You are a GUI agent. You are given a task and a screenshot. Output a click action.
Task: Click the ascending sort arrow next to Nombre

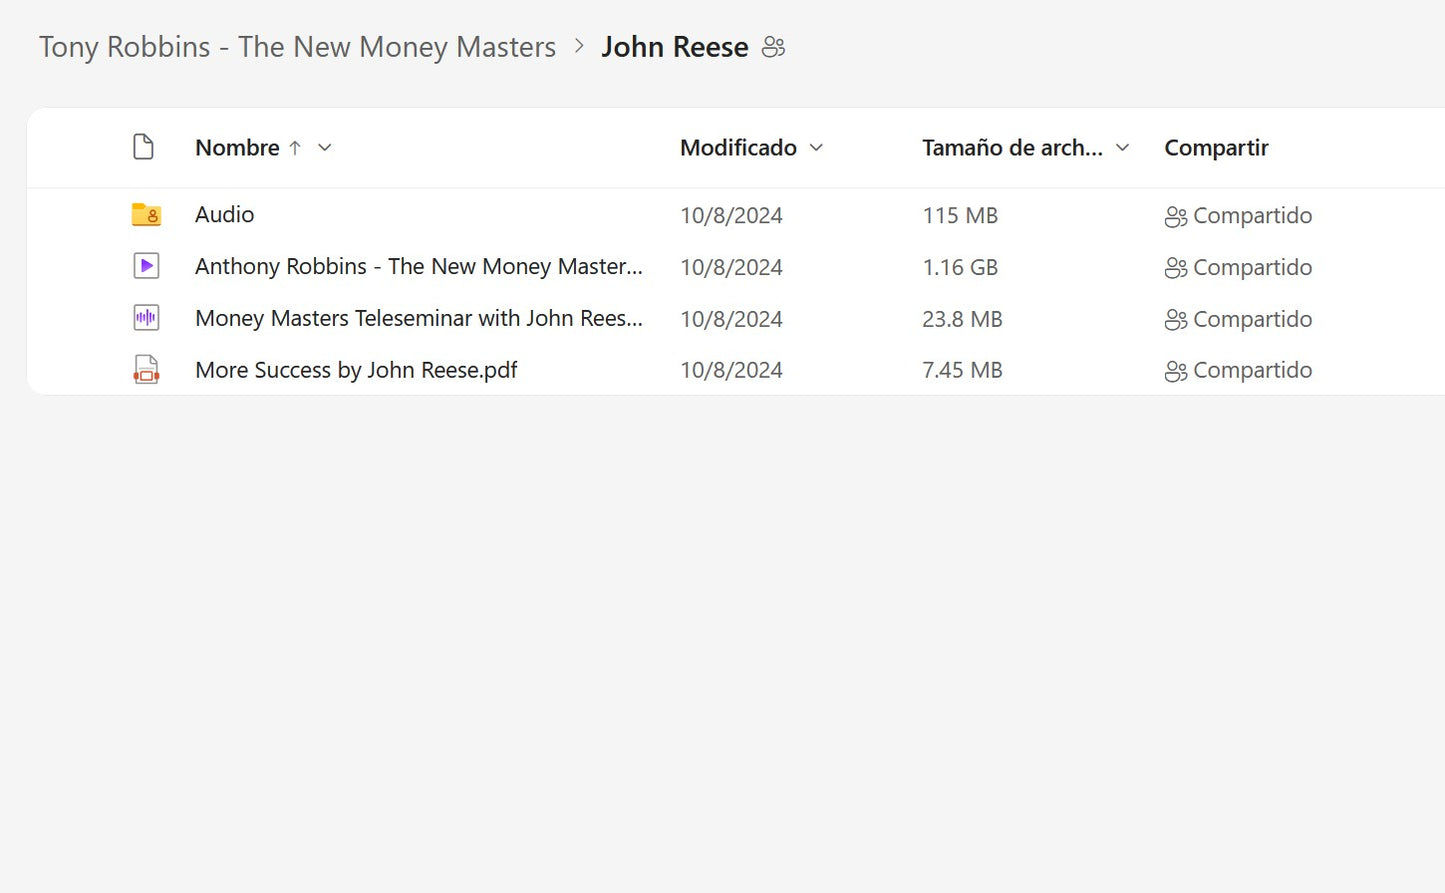point(295,148)
